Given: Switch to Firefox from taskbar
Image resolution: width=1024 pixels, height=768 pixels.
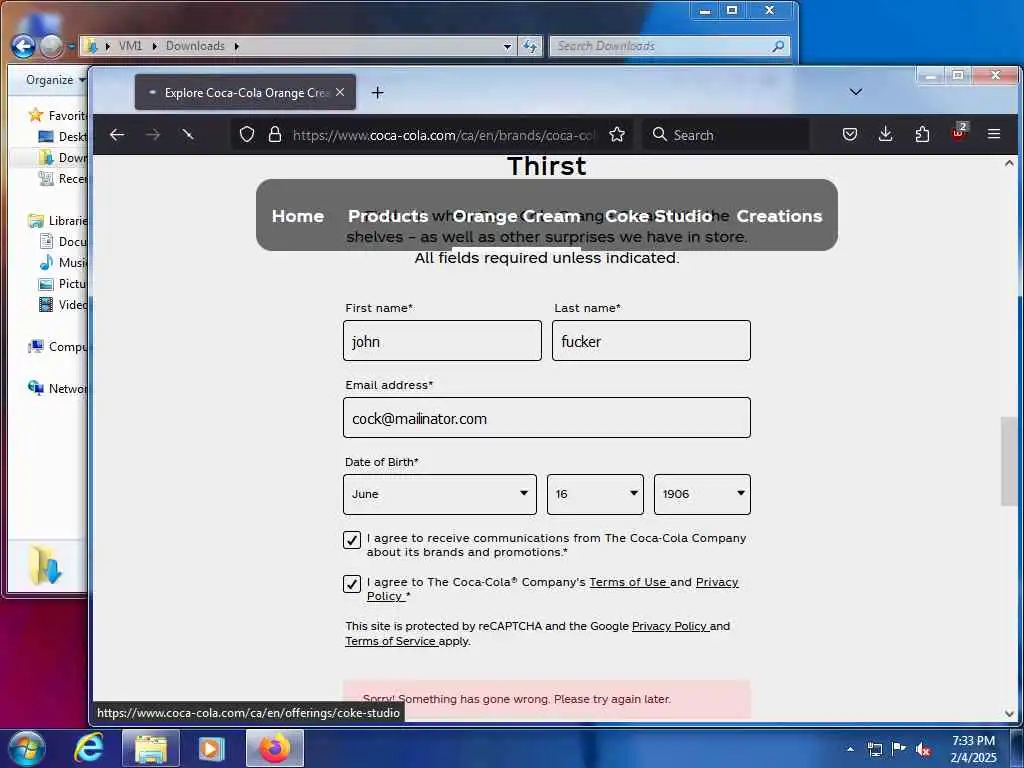Looking at the screenshot, I should click(275, 748).
